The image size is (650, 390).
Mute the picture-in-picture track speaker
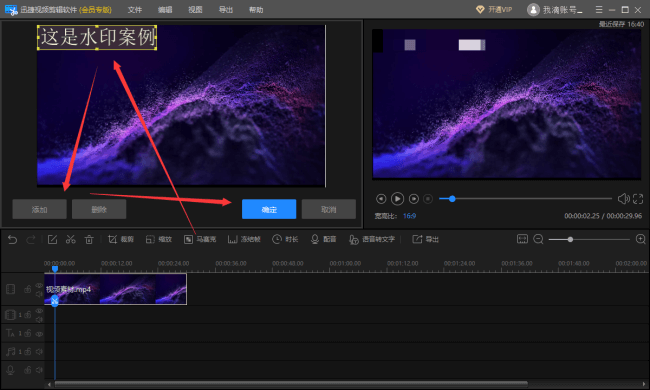39,320
